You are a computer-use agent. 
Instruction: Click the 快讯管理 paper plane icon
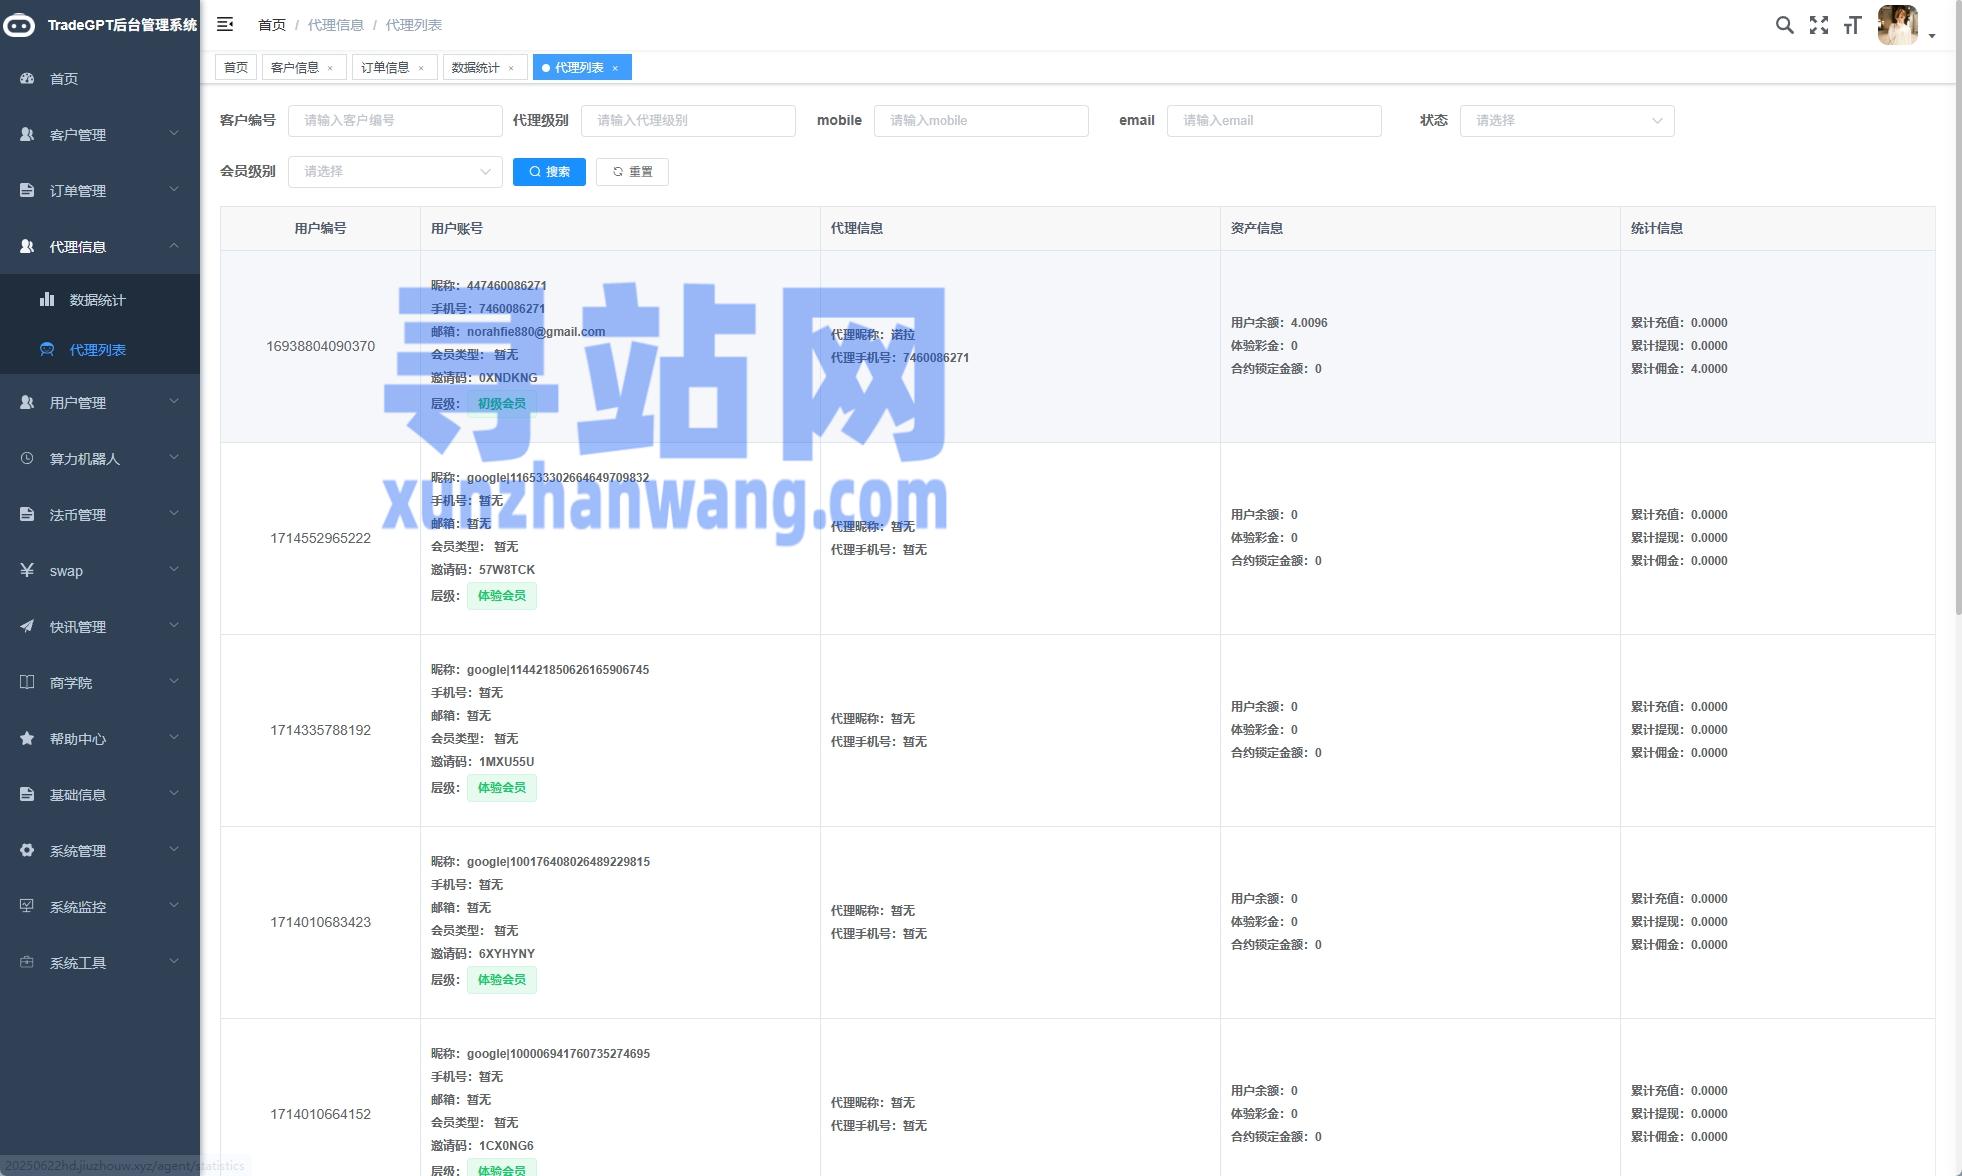(x=27, y=626)
